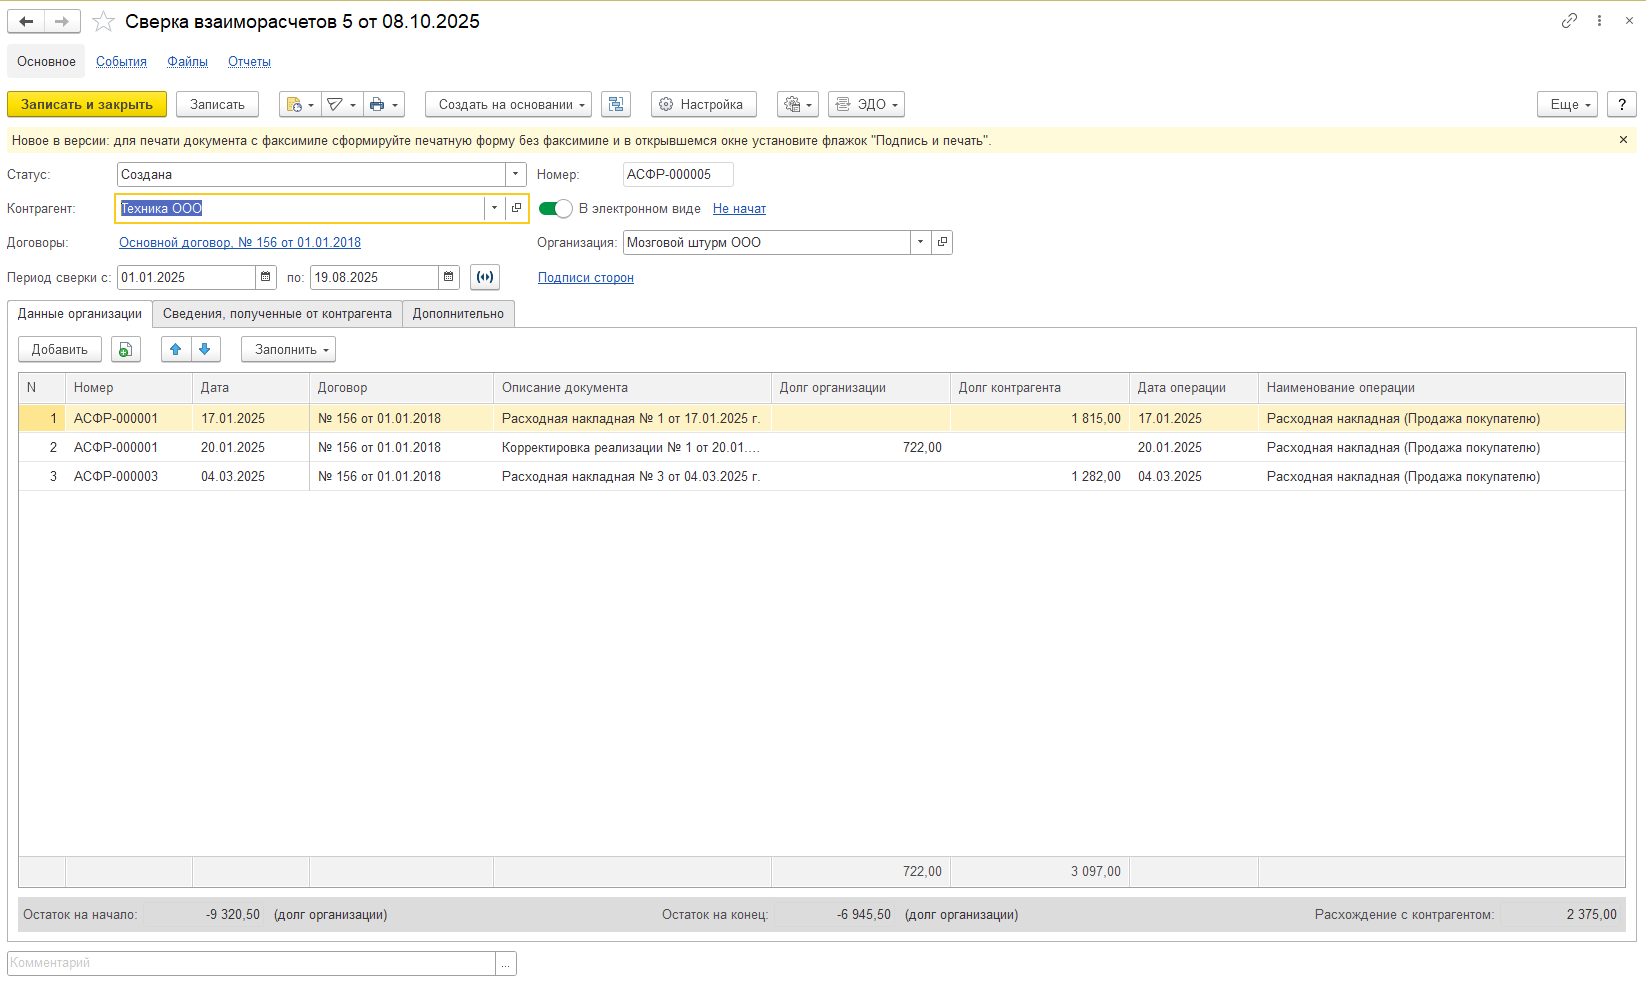This screenshot has width=1646, height=984.
Task: Dismiss the yellow notification banner
Action: pyautogui.click(x=1623, y=140)
